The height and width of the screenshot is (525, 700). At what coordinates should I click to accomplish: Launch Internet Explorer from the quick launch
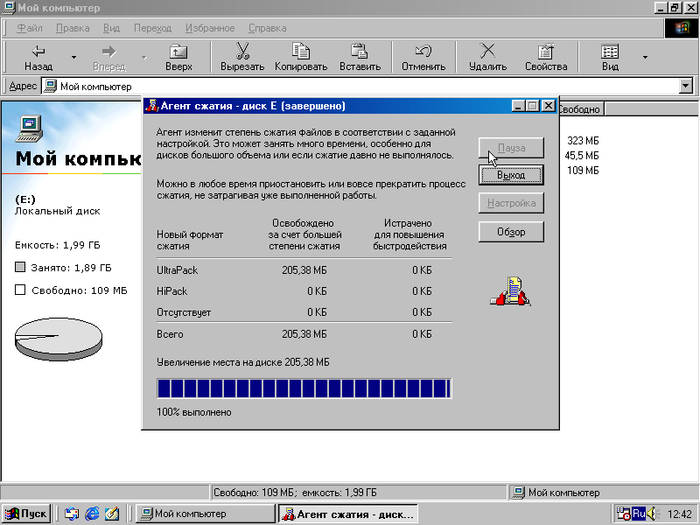92,514
